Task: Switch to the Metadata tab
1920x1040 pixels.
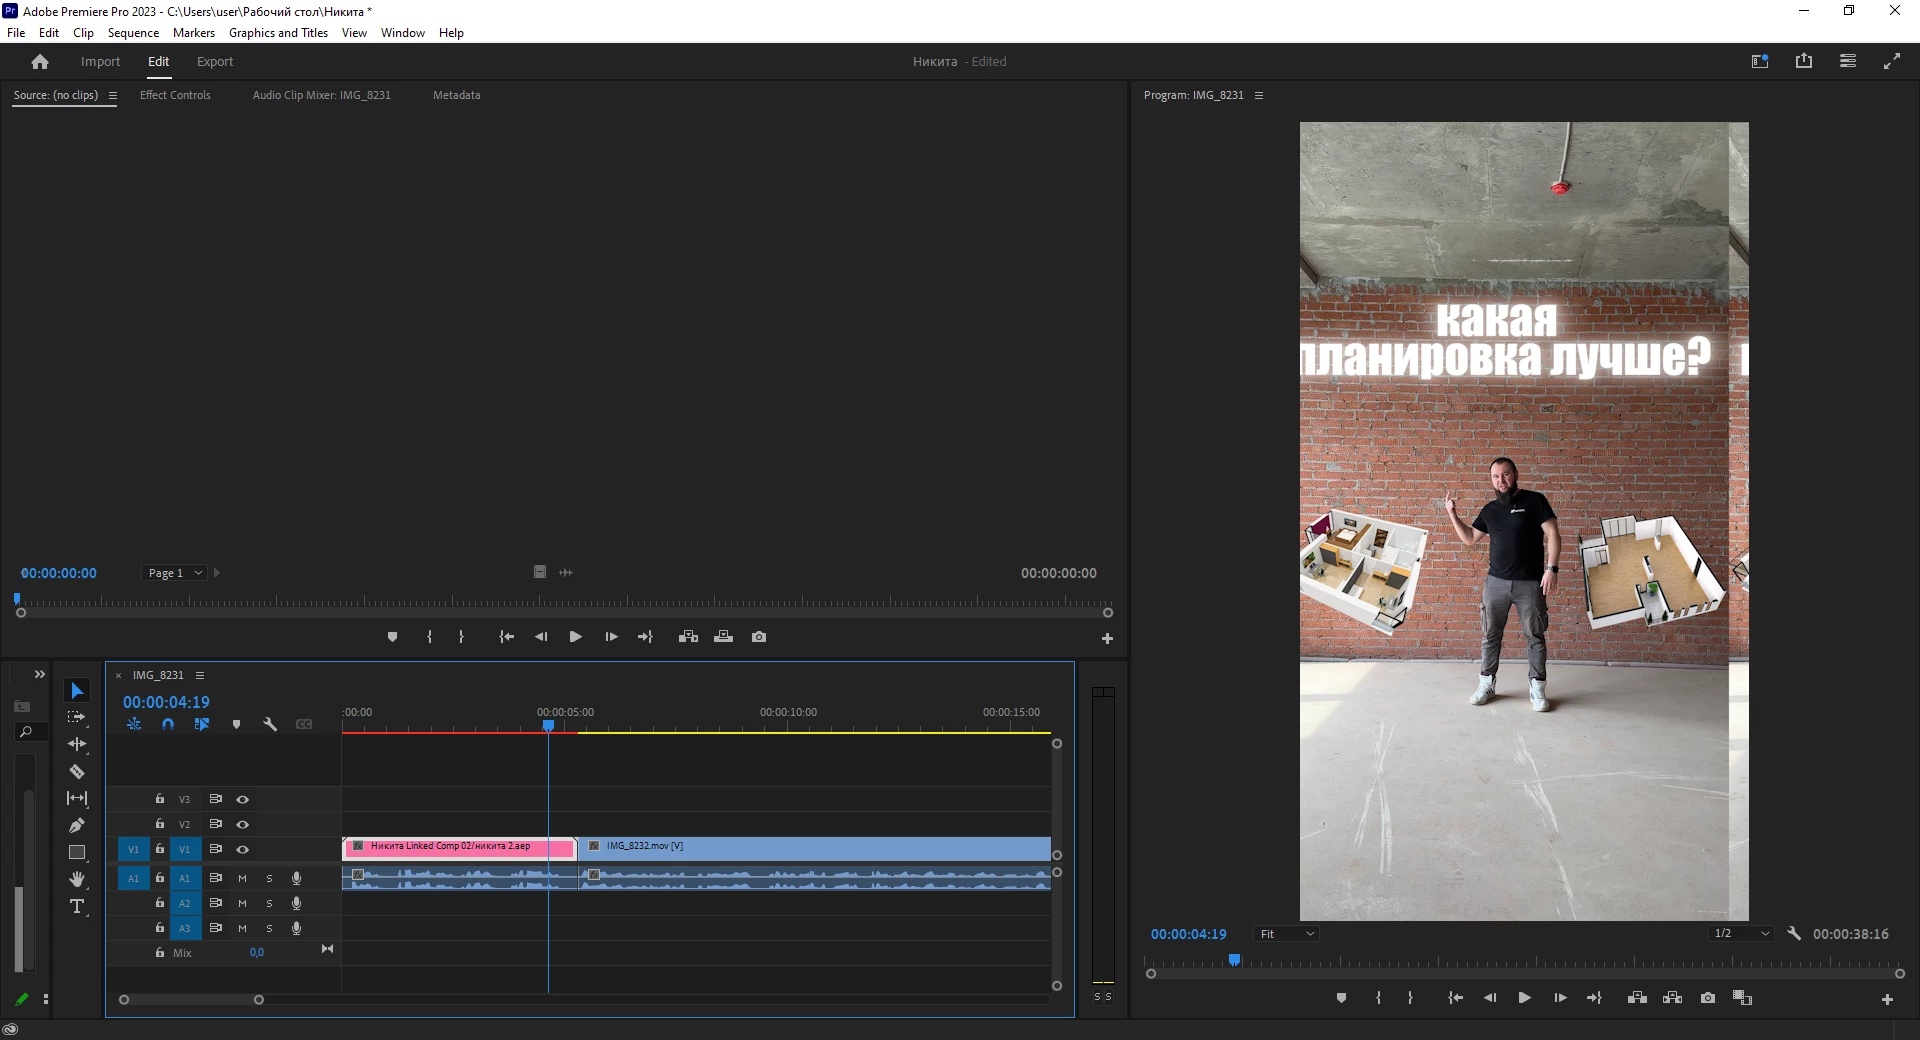Action: [457, 95]
